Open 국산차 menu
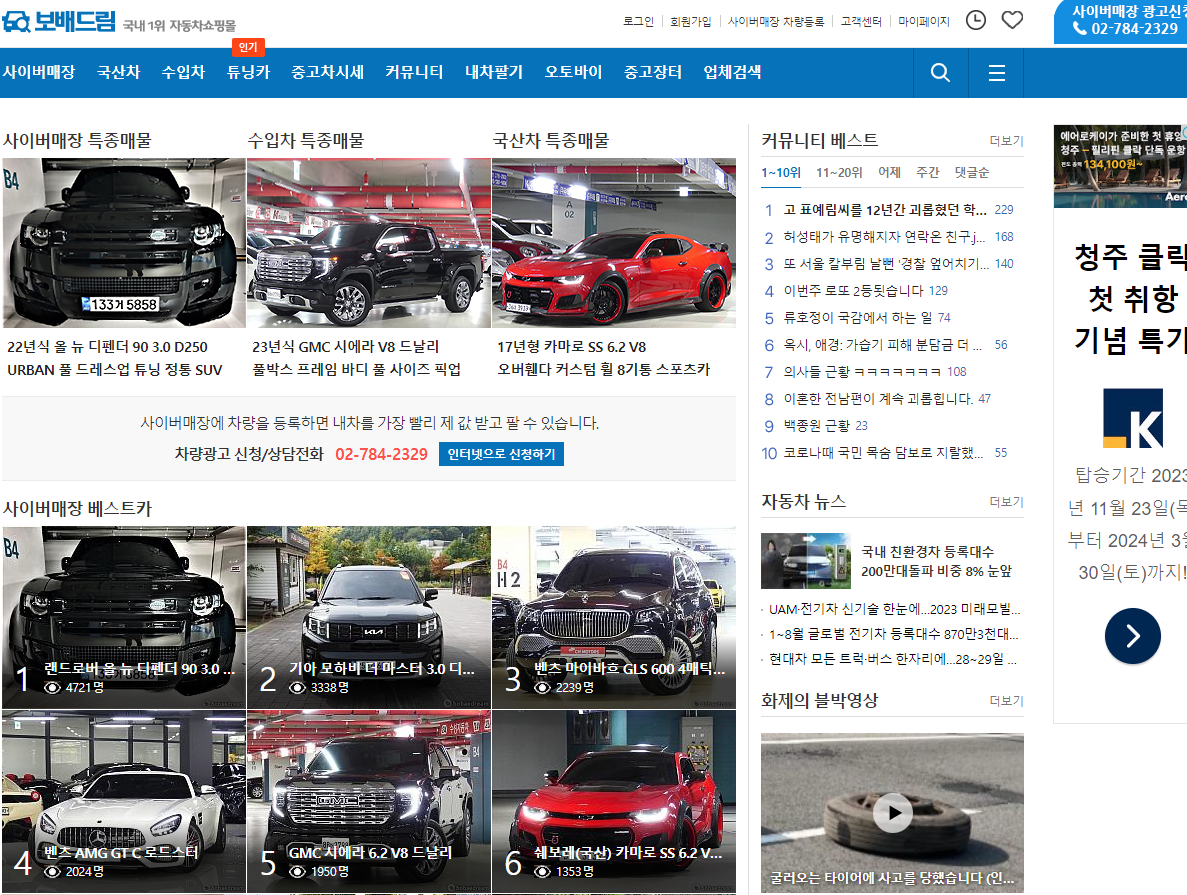The height and width of the screenshot is (895, 1187). [x=119, y=72]
